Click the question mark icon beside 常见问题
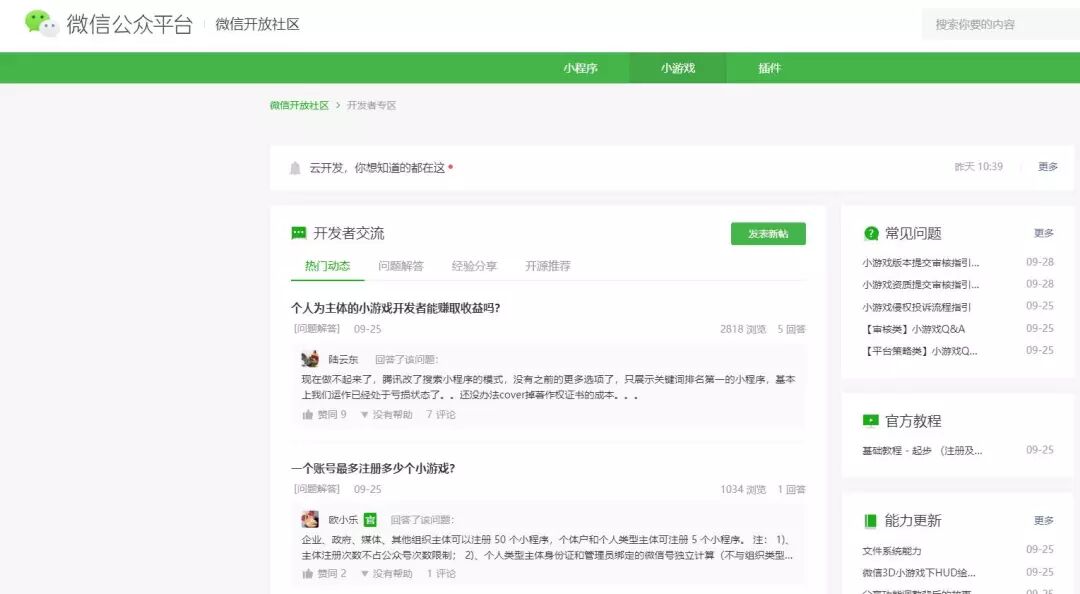The height and width of the screenshot is (594, 1080). [x=871, y=234]
